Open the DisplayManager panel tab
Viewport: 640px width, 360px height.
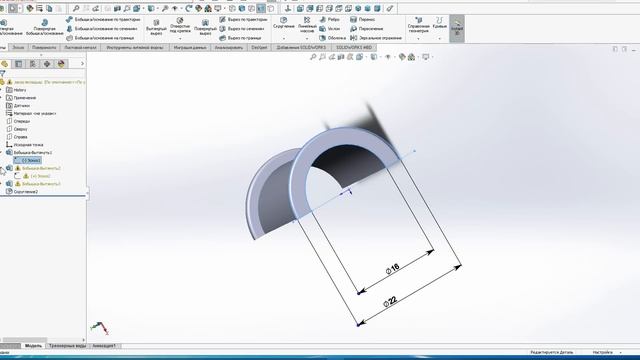(61, 64)
